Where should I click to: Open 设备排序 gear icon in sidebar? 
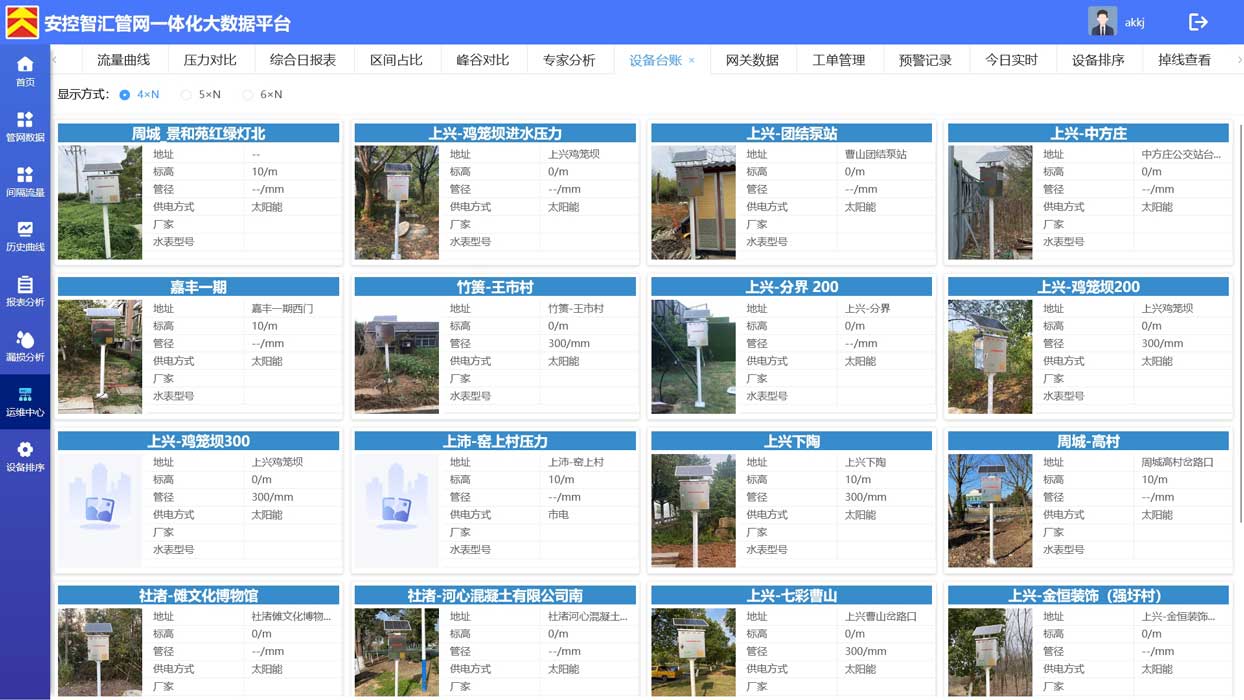pyautogui.click(x=25, y=456)
